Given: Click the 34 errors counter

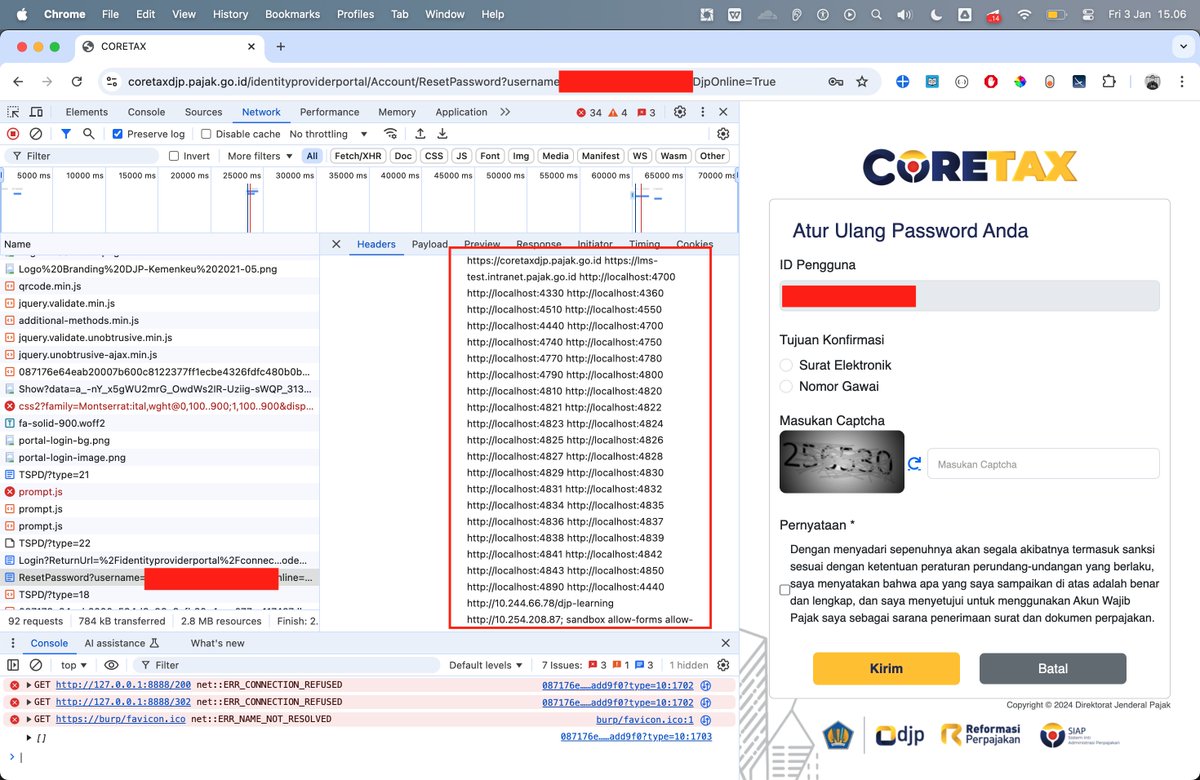Looking at the screenshot, I should click(589, 112).
